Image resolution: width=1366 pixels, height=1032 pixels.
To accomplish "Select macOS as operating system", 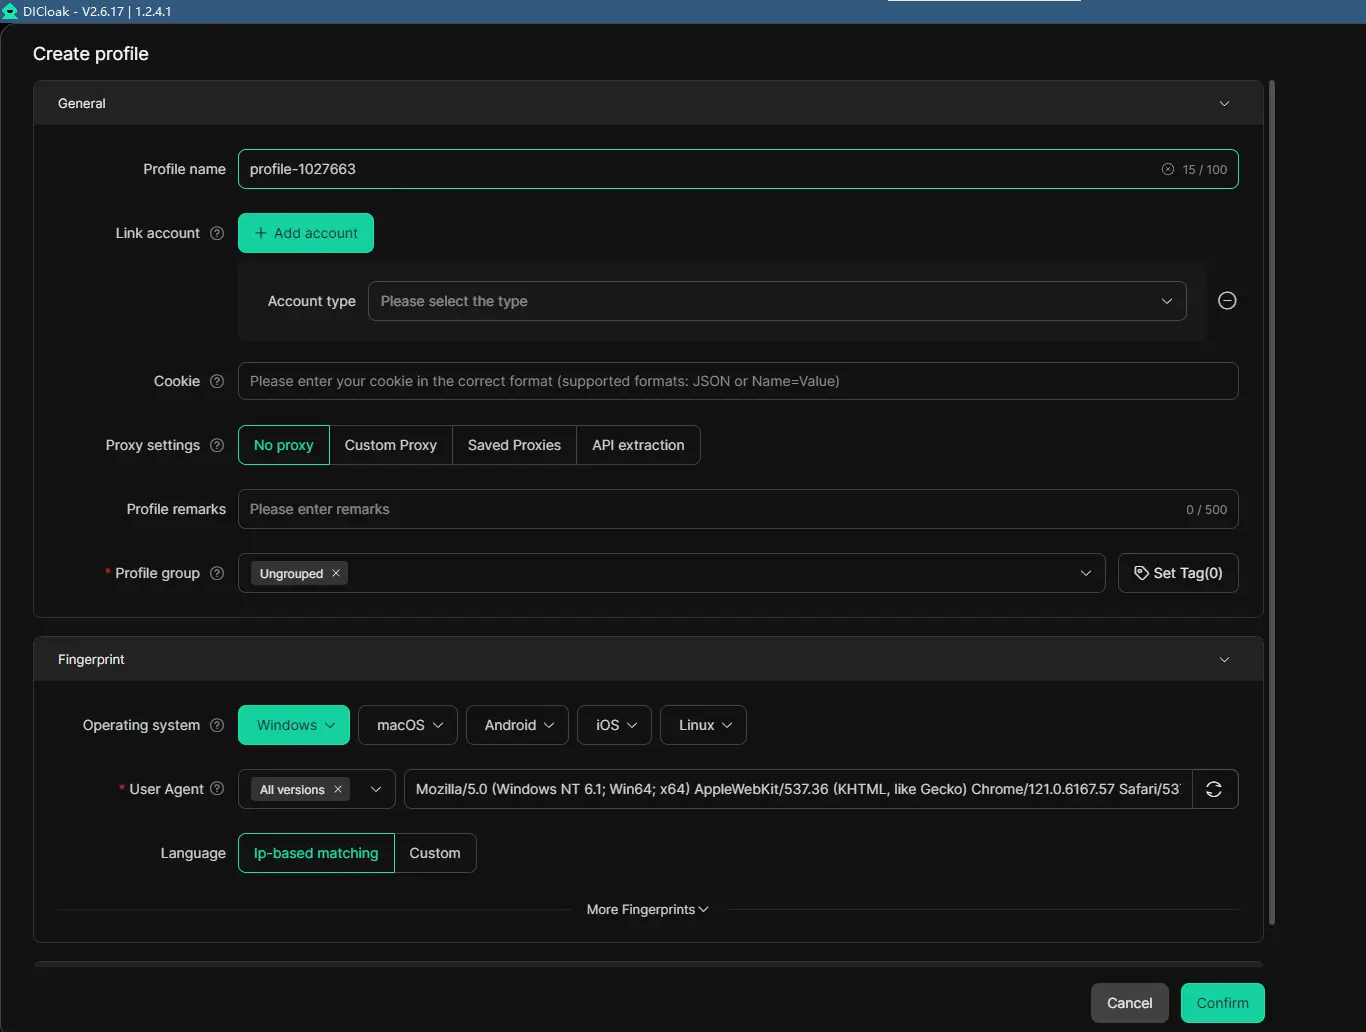I will click(409, 725).
